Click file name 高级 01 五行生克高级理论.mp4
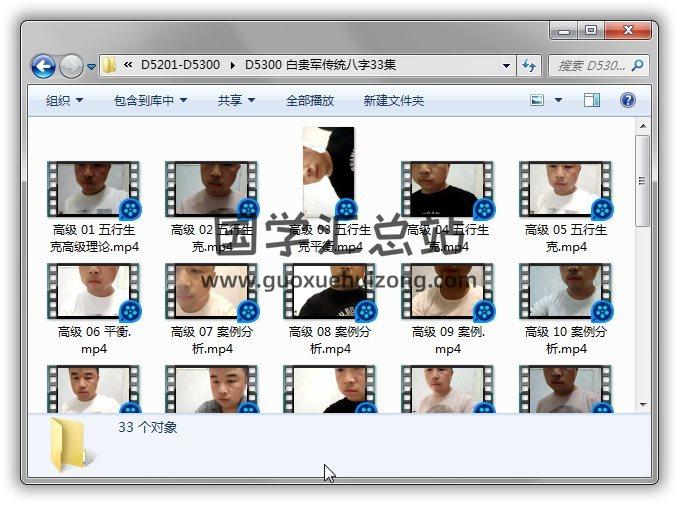Viewport: 679px width, 505px height. pyautogui.click(x=94, y=238)
